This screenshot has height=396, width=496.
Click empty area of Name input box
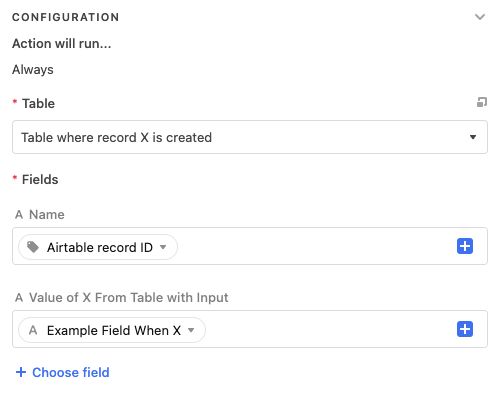317,246
